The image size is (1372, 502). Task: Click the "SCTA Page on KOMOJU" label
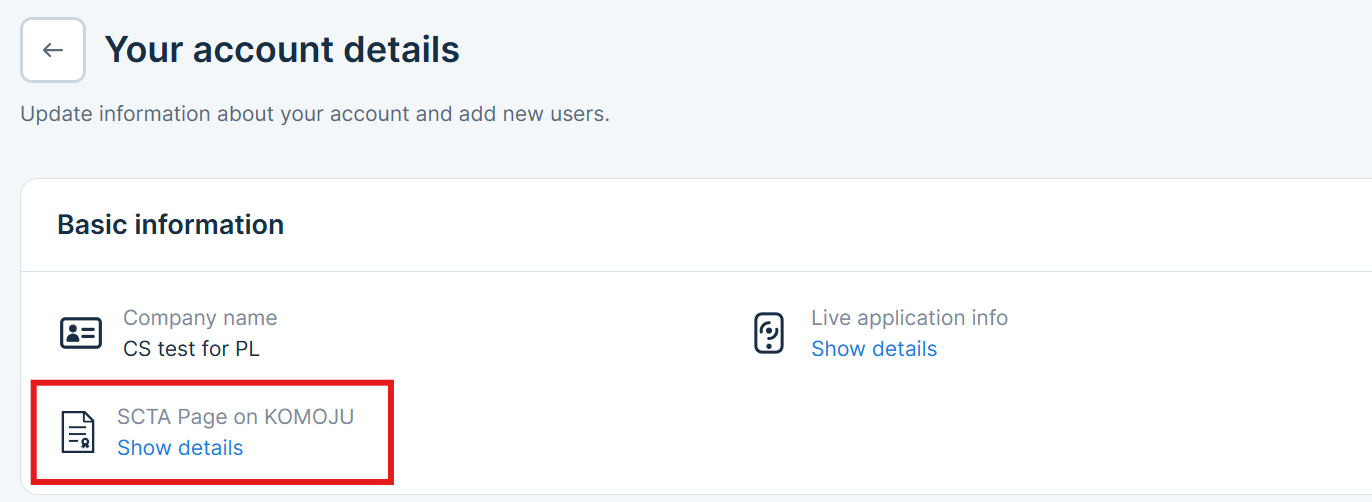coord(235,417)
